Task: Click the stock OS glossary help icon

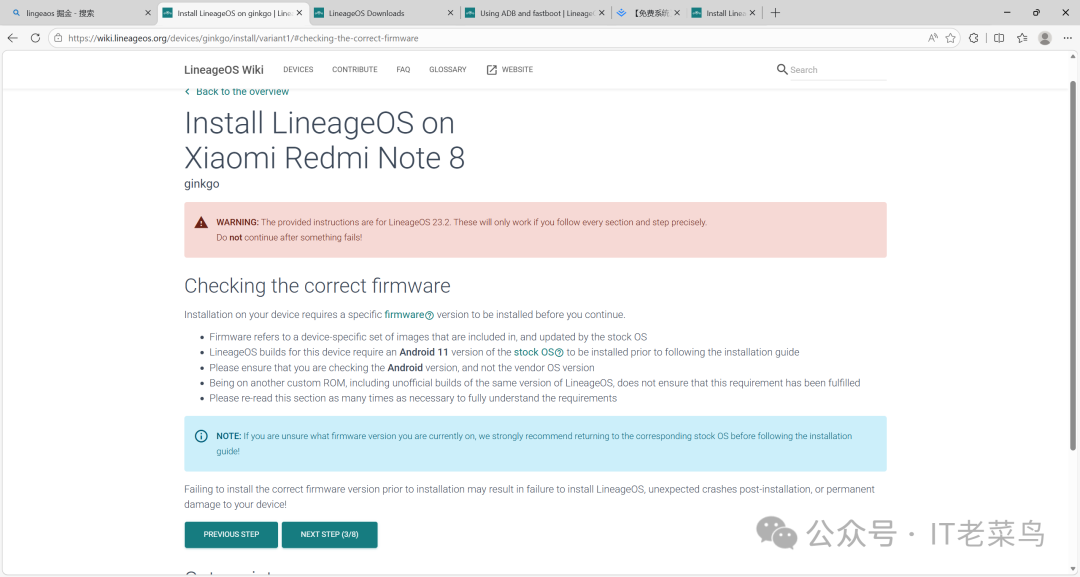Action: point(559,353)
